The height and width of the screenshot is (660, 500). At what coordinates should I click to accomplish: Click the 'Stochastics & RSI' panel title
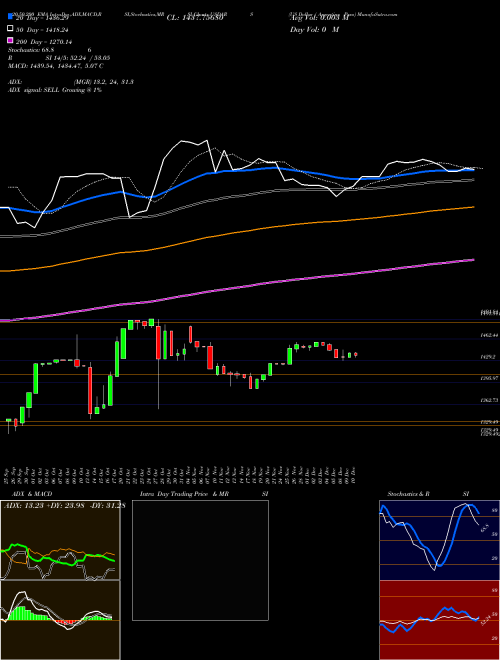[428, 494]
